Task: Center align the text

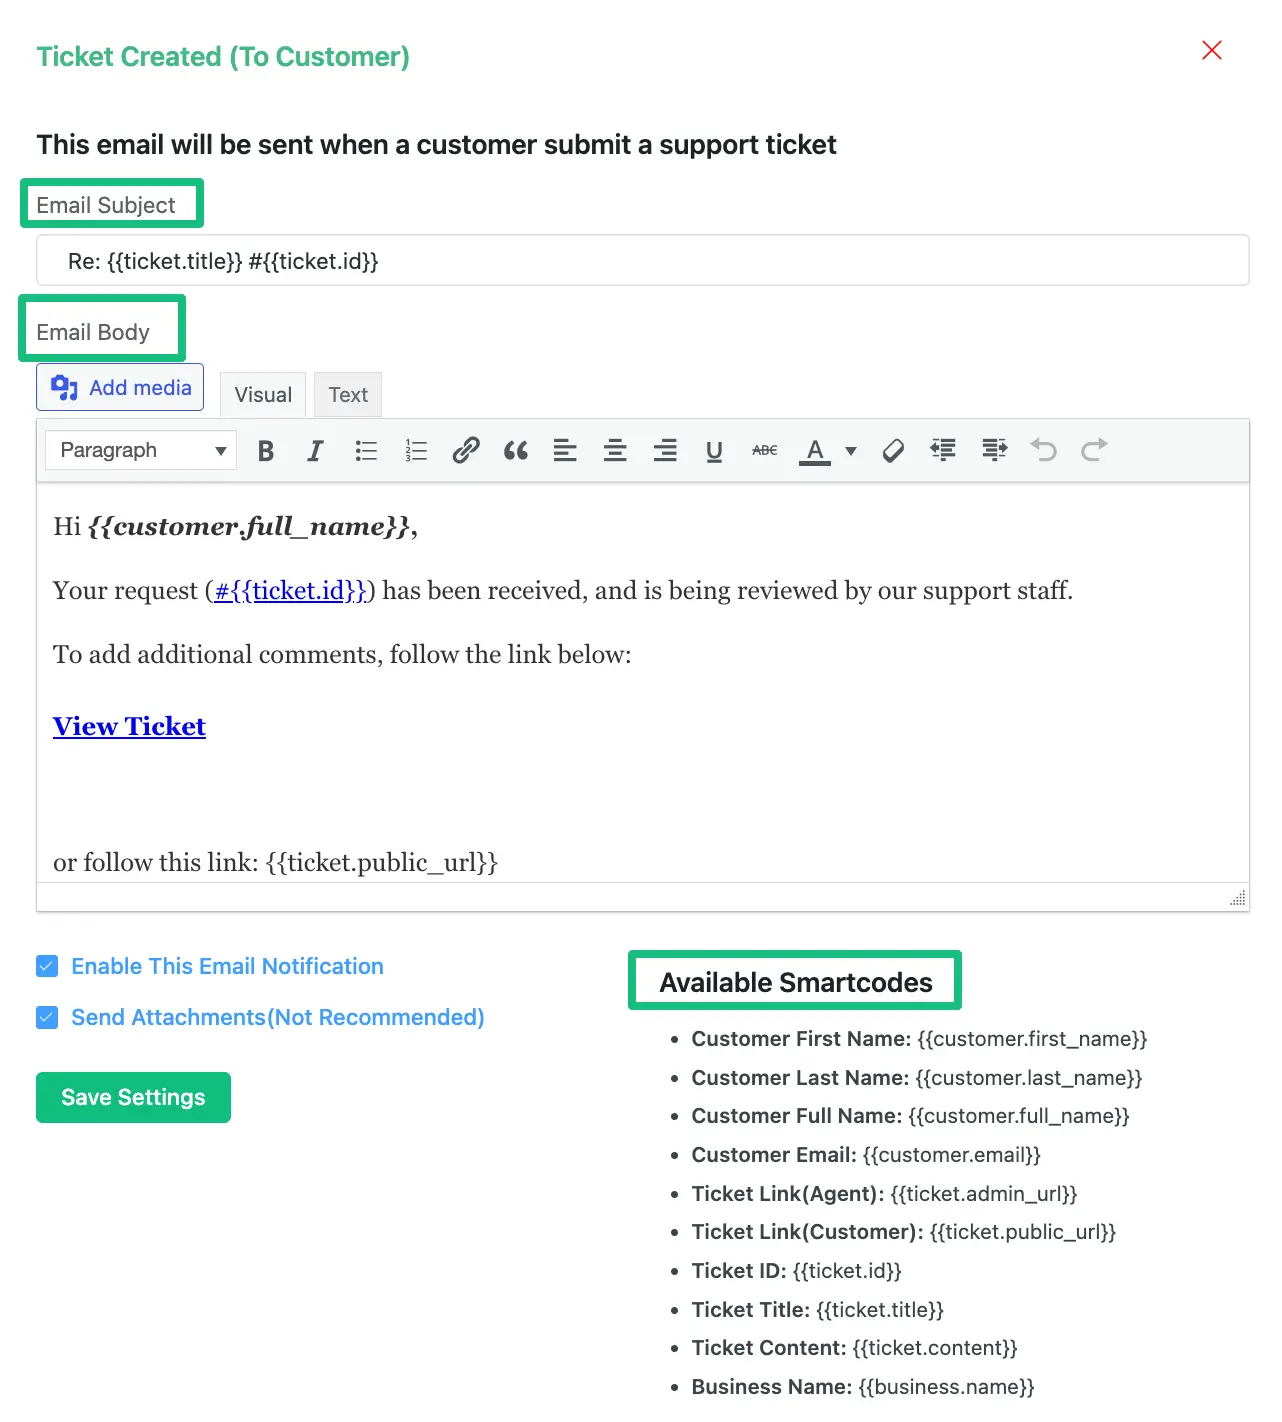Action: 615,451
